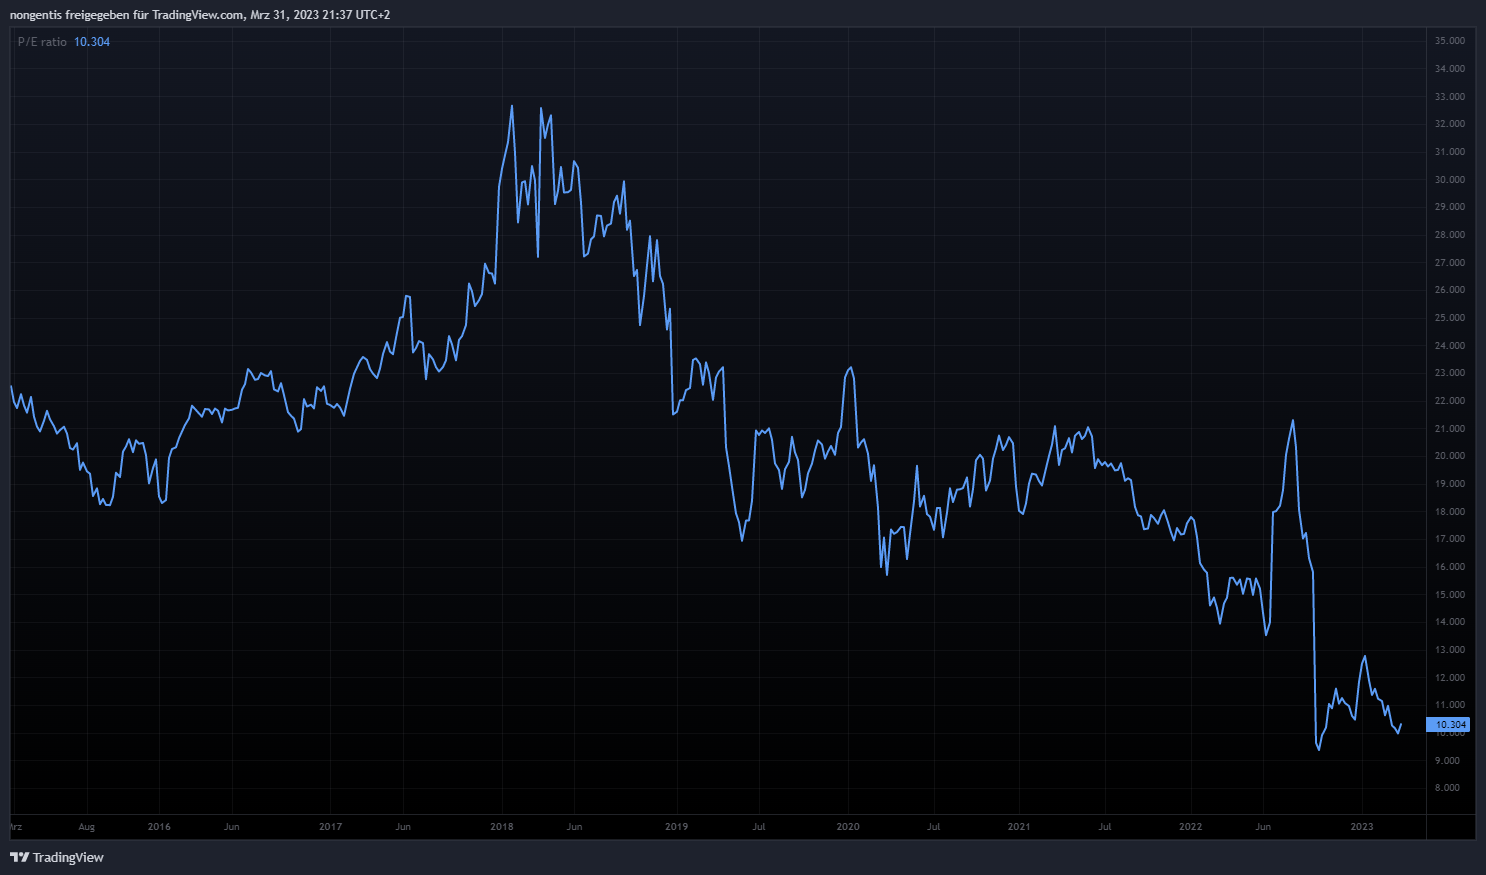
Task: Click the 20.000 level on price scale
Action: tap(1449, 456)
